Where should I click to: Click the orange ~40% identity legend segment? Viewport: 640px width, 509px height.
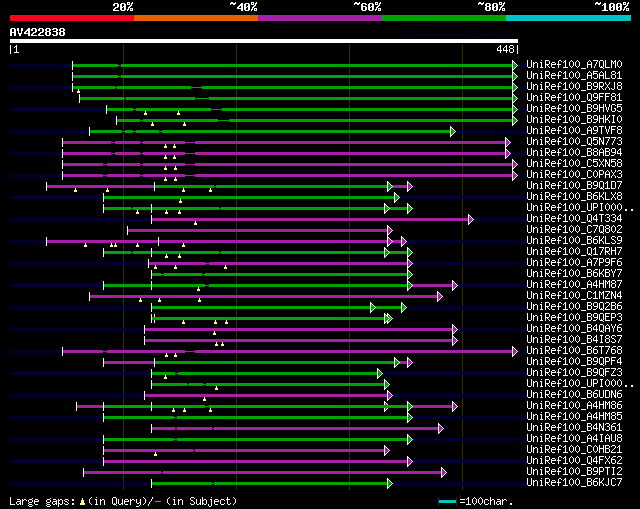coord(196,18)
